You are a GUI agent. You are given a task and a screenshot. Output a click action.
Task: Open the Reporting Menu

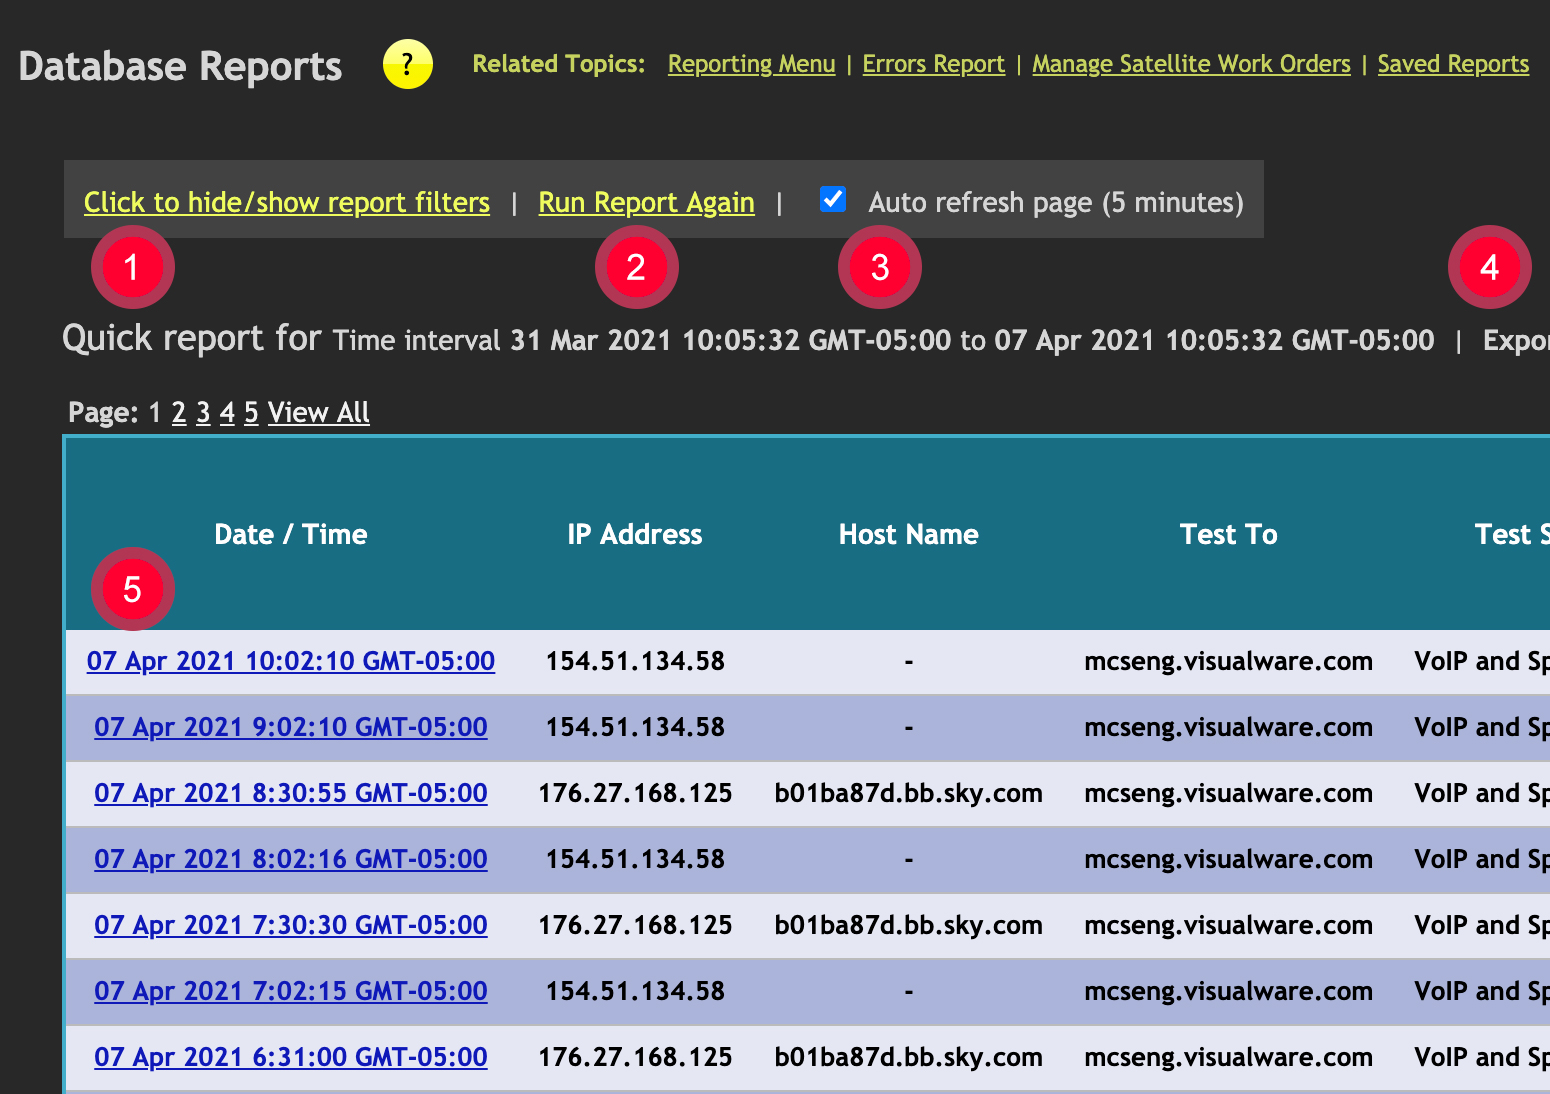click(751, 63)
